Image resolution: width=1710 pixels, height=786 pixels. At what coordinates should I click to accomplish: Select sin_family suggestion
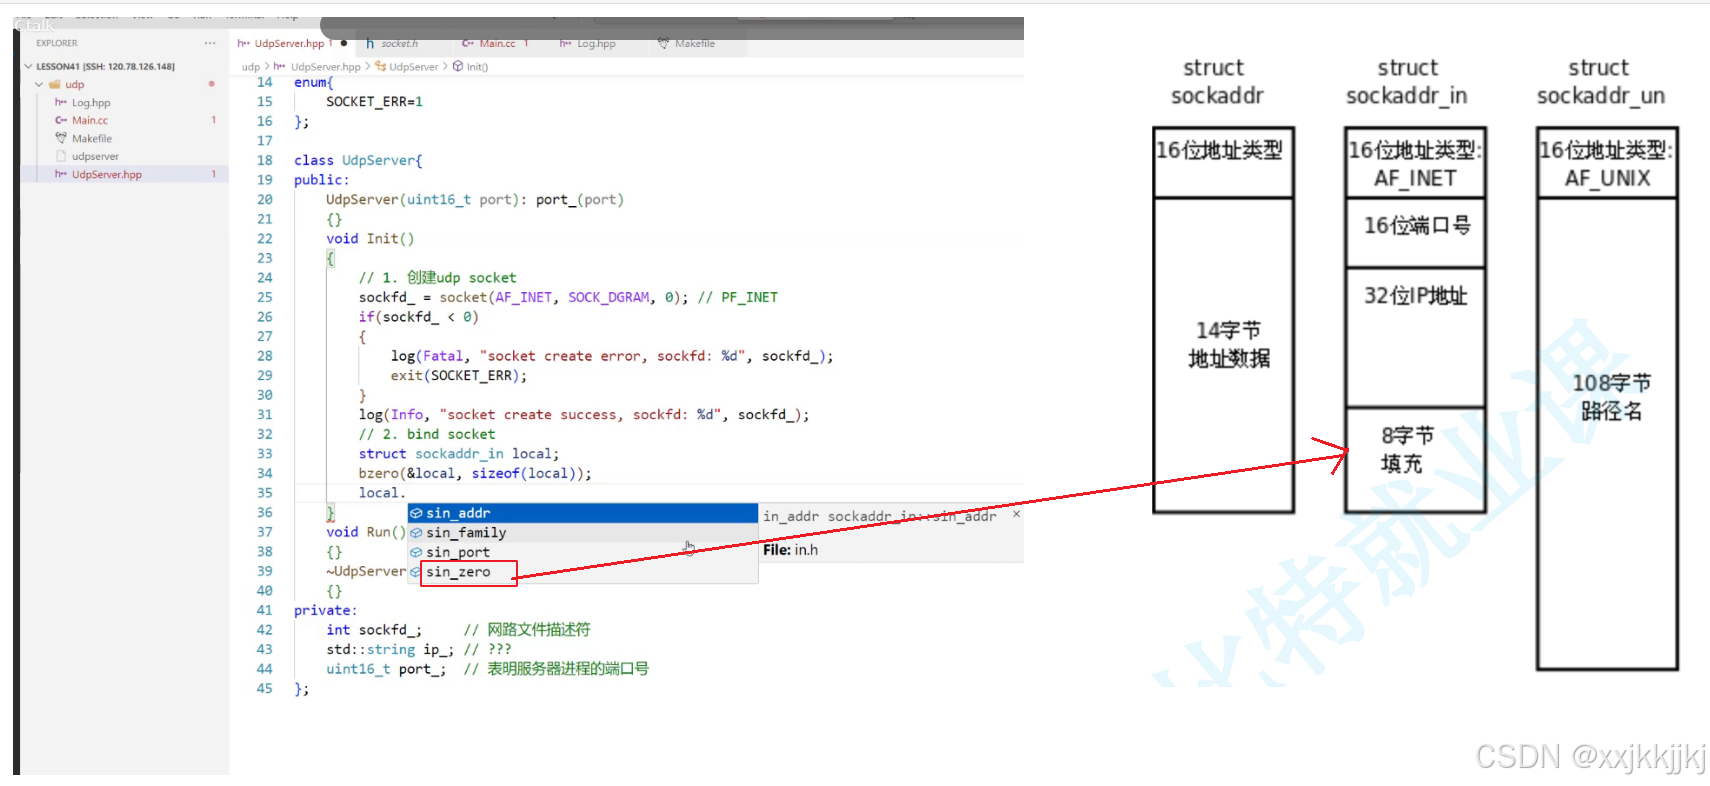(582, 533)
